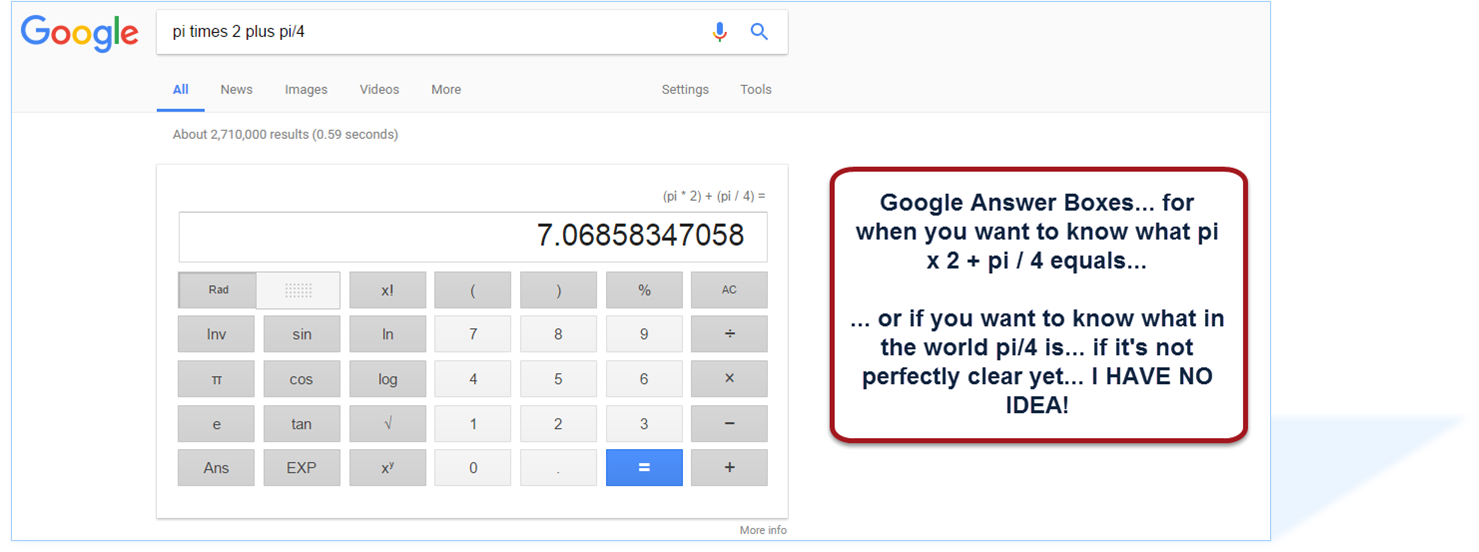
Task: Open the More search categories menu
Action: 446,90
